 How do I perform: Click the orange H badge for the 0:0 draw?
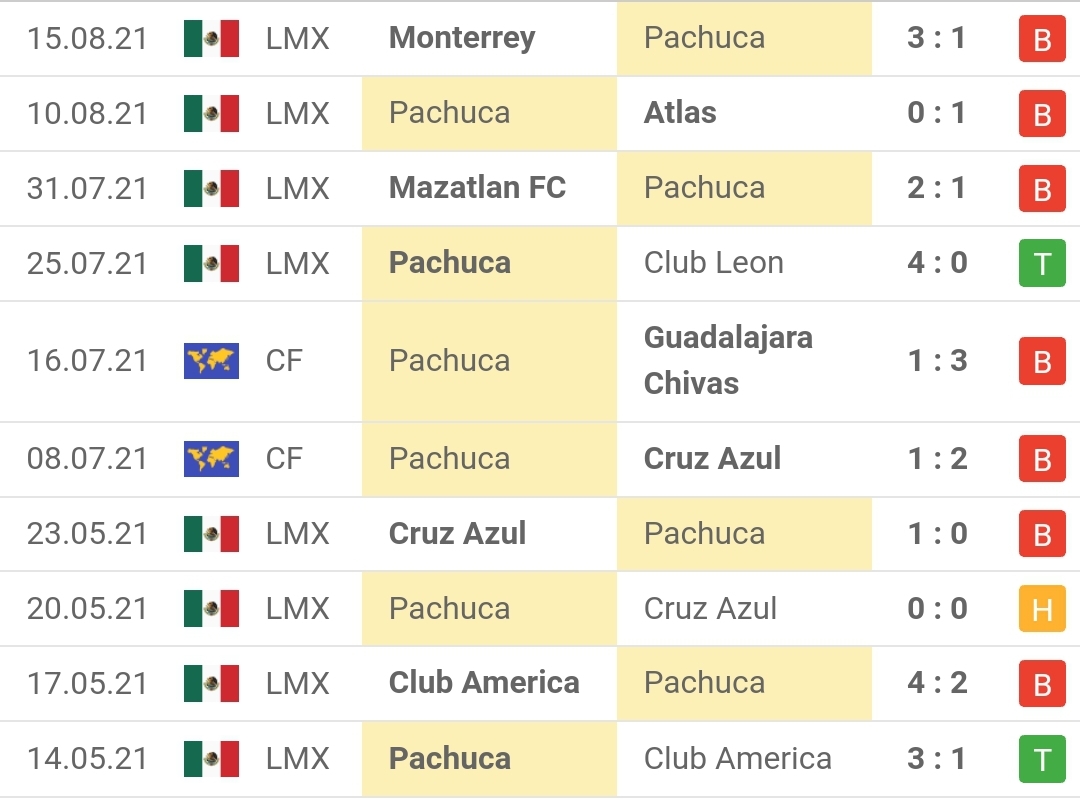(x=1041, y=609)
